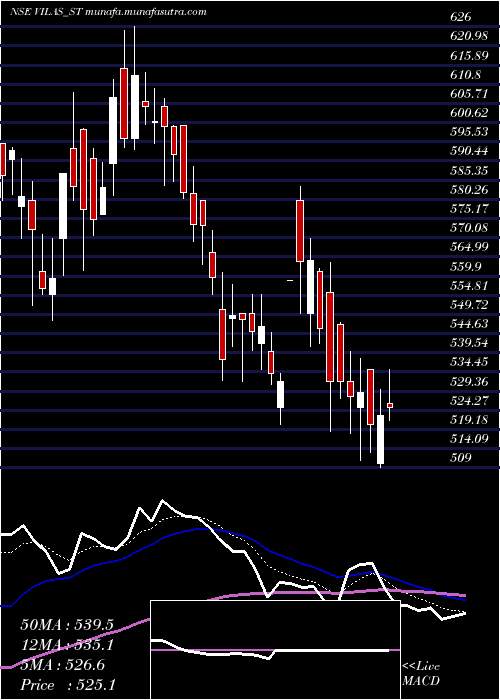Viewport: 500px width, 700px height.
Task: Click the 575.17 axis label
Action: pos(469,209)
